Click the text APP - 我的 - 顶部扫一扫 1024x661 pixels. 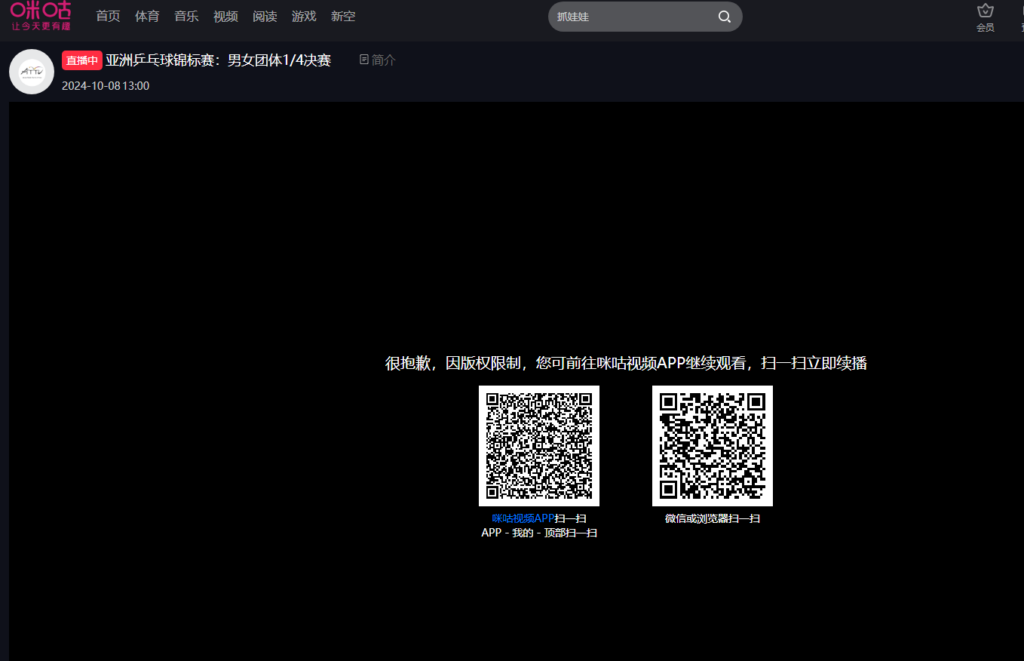click(539, 532)
